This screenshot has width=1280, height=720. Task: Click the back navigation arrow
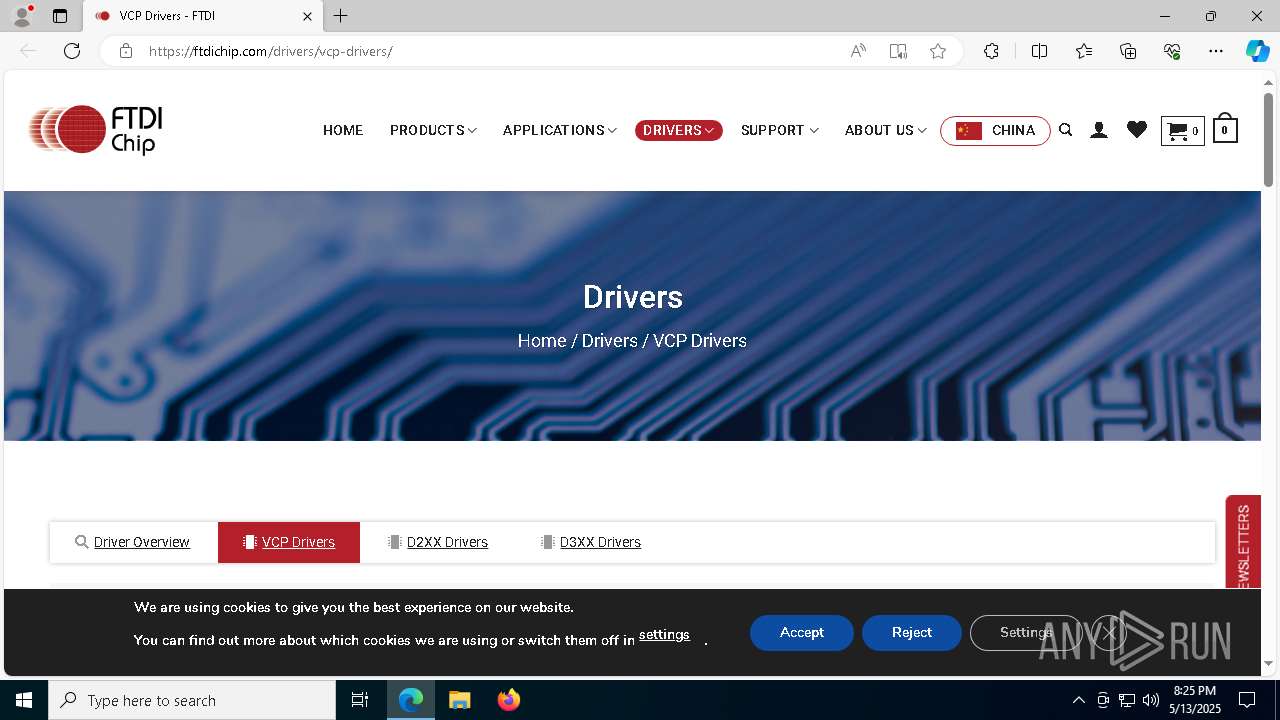tap(28, 51)
